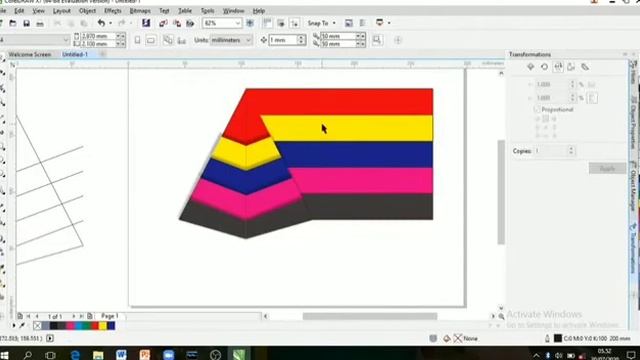This screenshot has width=640, height=360.
Task: Open the Layout menu
Action: tap(62, 11)
